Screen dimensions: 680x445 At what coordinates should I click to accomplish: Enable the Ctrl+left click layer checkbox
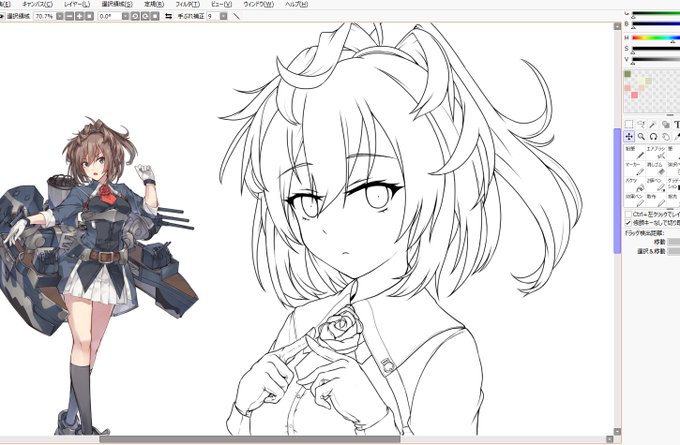coord(628,214)
